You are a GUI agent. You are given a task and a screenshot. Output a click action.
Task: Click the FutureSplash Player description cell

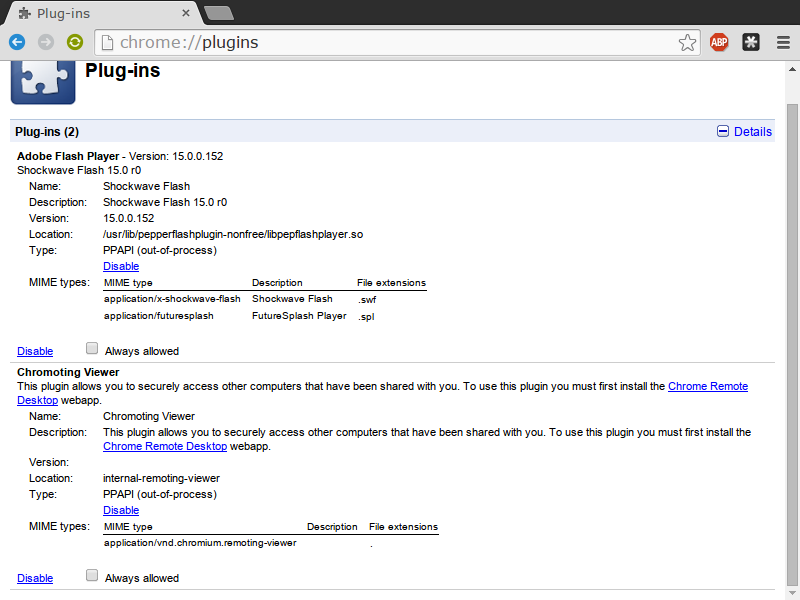(299, 316)
